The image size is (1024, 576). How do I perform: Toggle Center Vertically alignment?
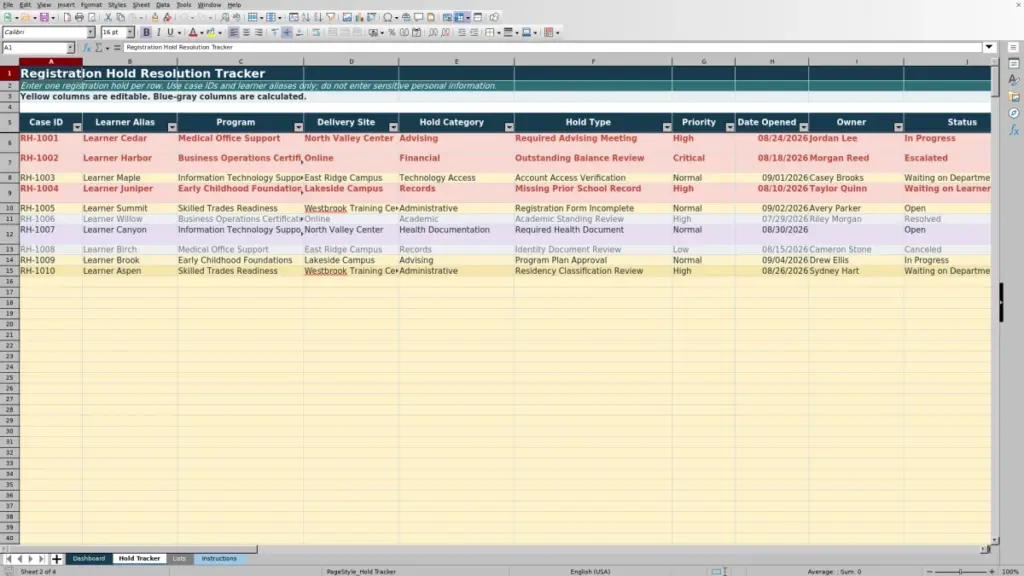click(x=287, y=32)
